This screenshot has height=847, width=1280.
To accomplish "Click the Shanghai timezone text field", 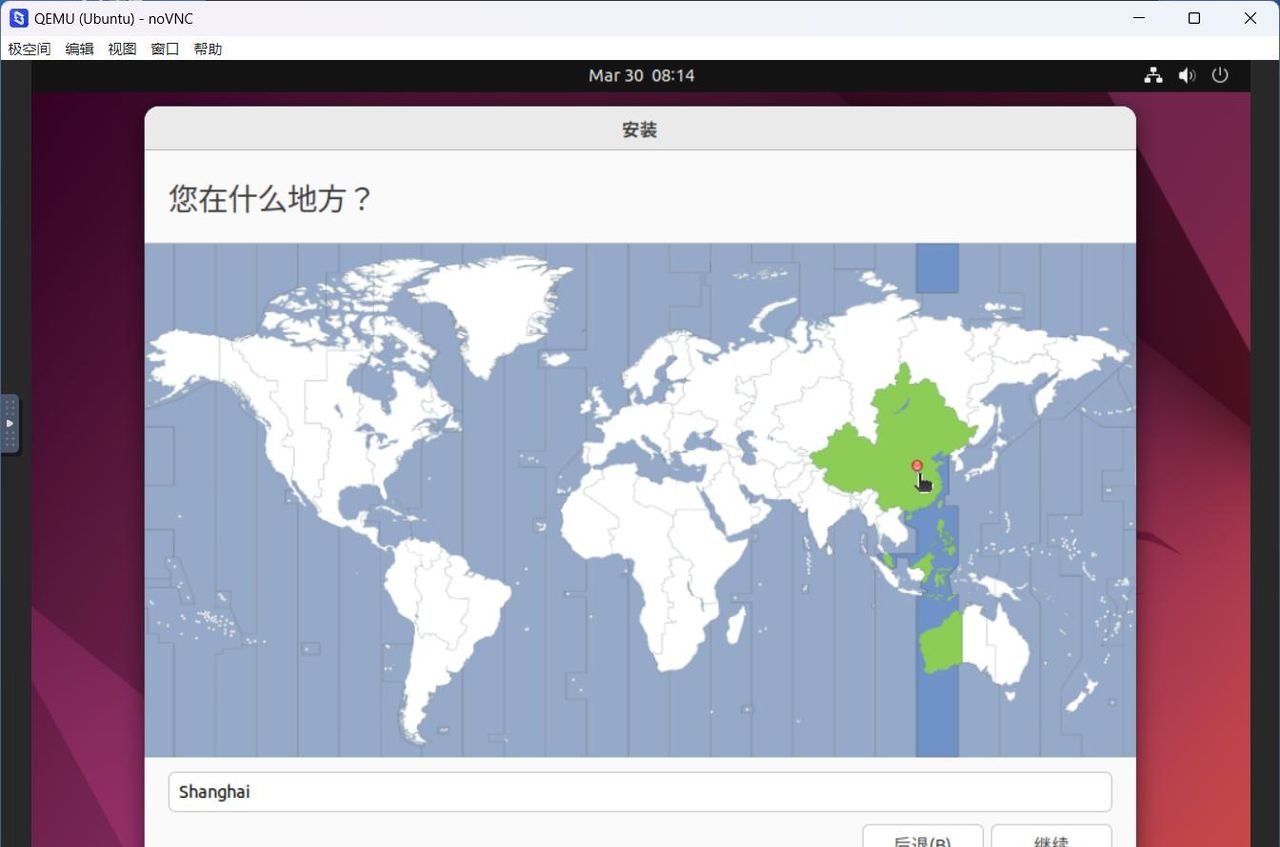I will point(640,792).
